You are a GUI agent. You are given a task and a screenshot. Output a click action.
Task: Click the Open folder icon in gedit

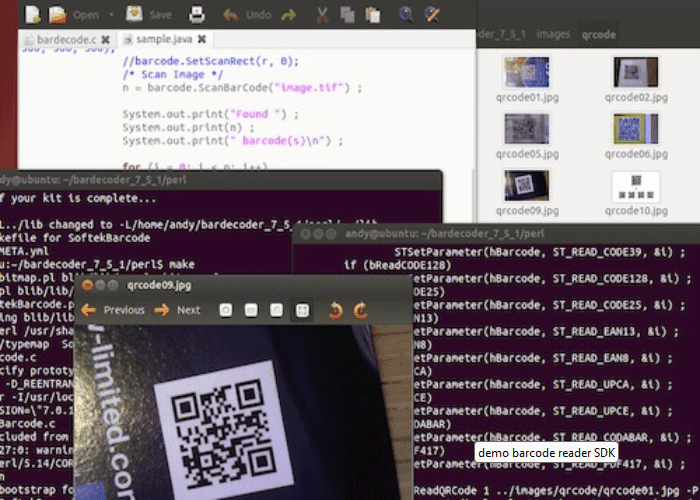[x=58, y=14]
